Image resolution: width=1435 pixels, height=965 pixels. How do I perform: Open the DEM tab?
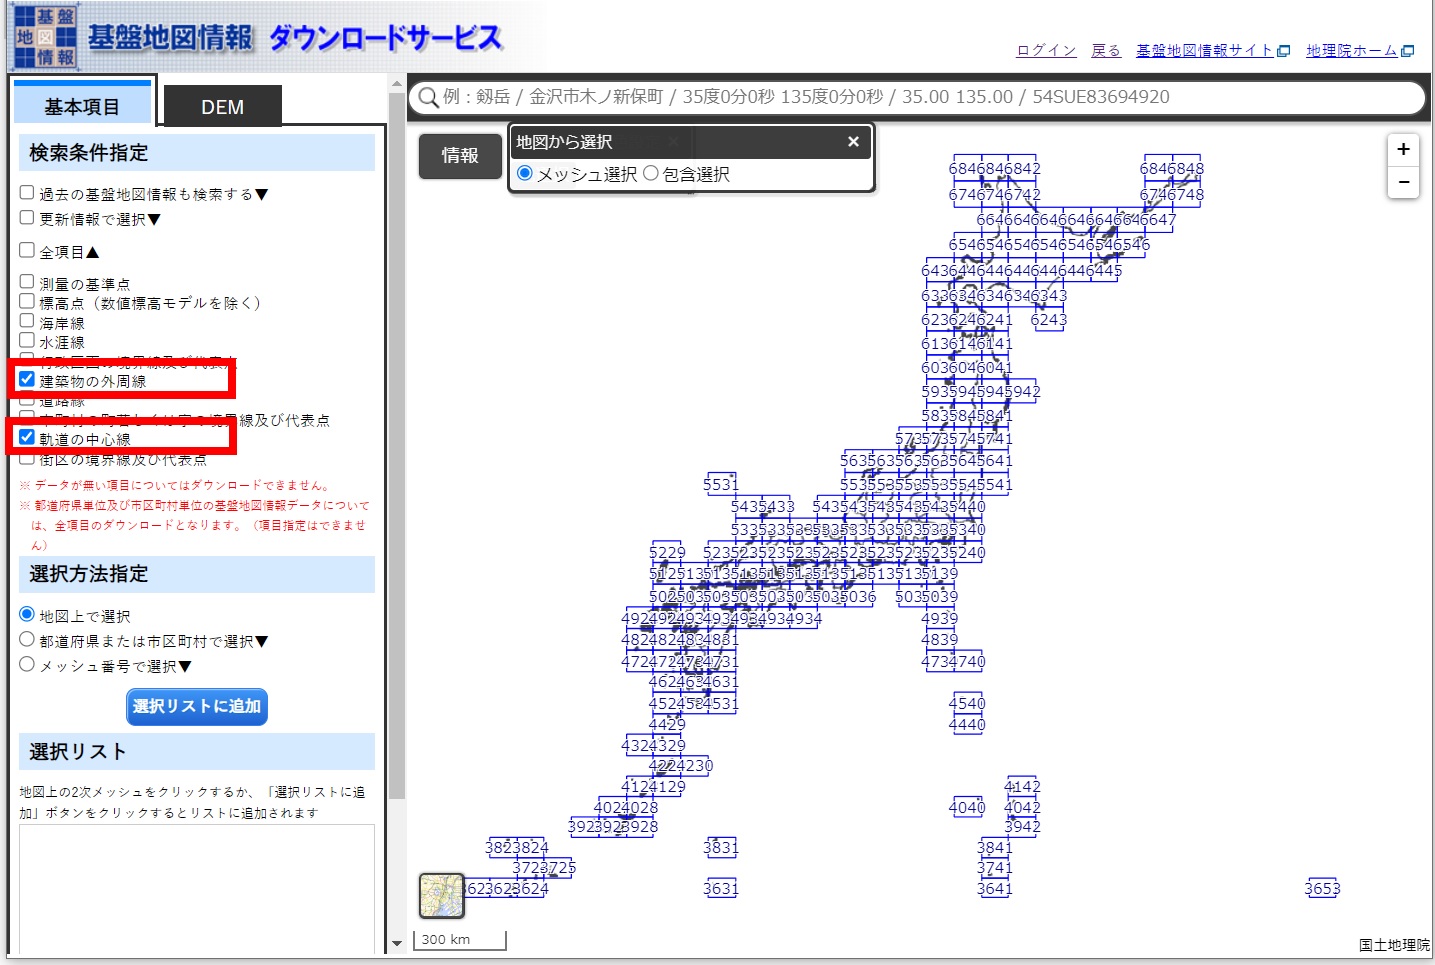click(x=222, y=106)
